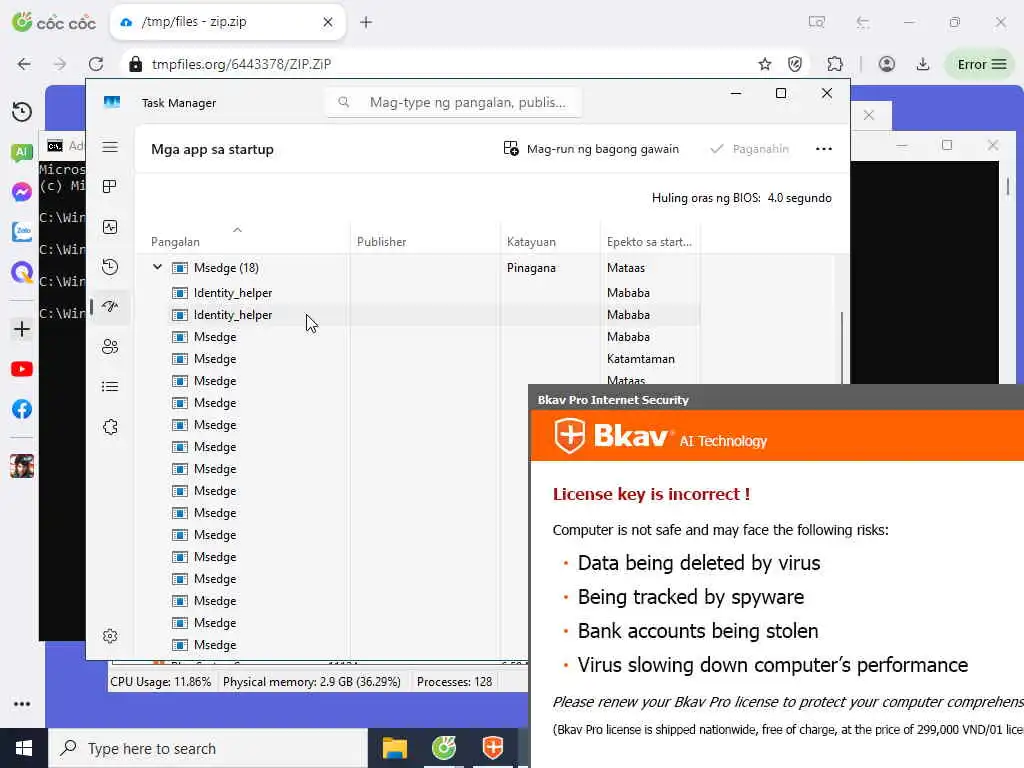Image resolution: width=1024 pixels, height=768 pixels.
Task: Open the Windows Start menu
Action: point(24,748)
